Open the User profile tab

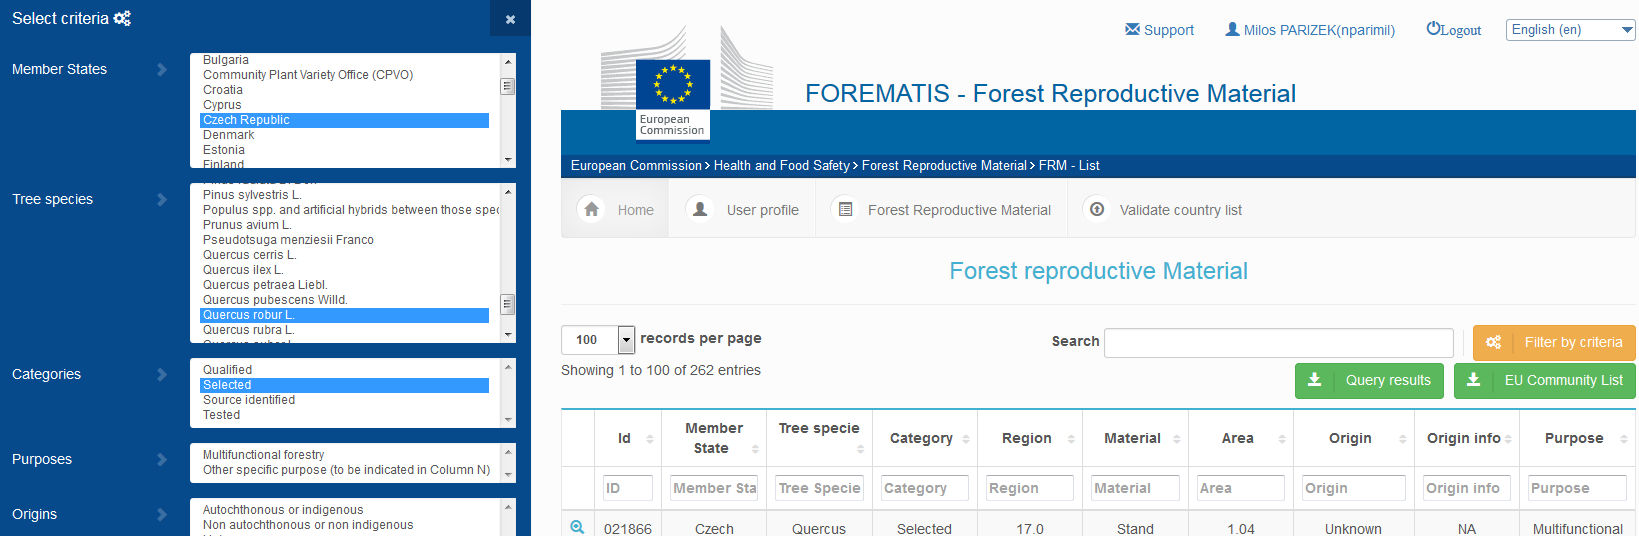[x=742, y=210]
